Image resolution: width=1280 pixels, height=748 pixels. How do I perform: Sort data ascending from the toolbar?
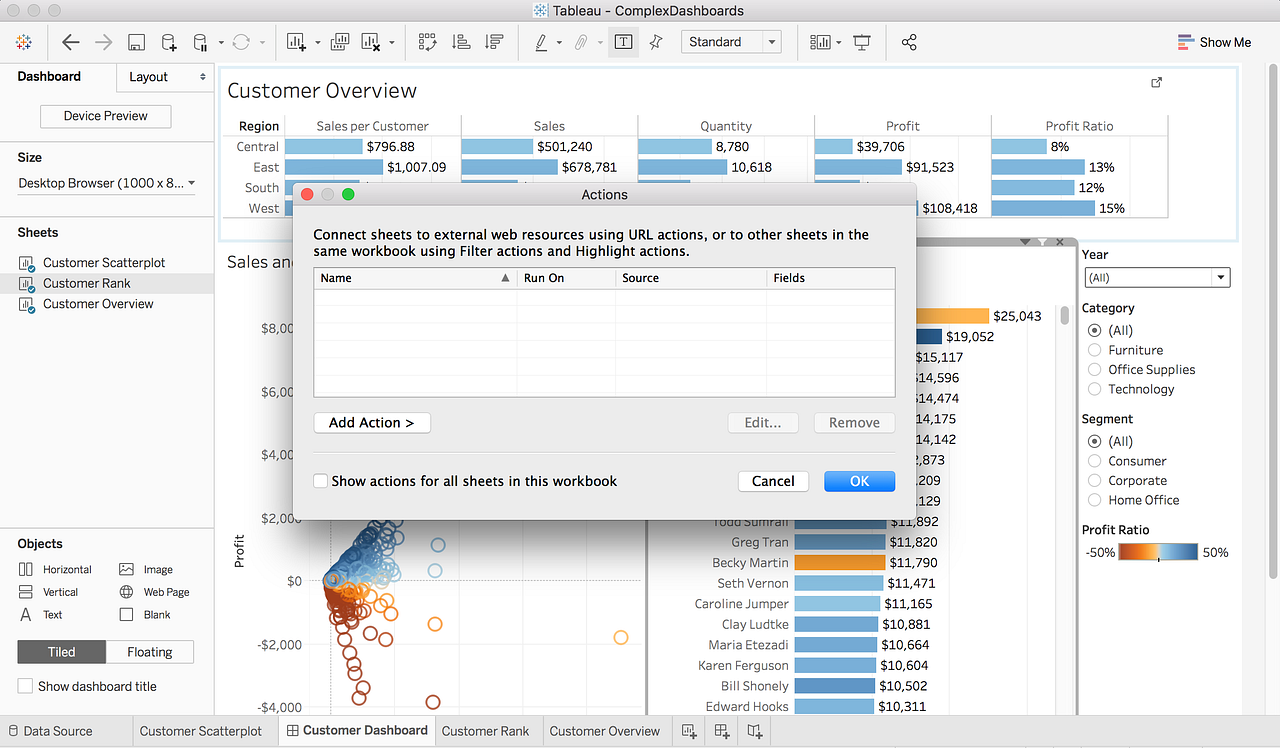click(x=460, y=42)
